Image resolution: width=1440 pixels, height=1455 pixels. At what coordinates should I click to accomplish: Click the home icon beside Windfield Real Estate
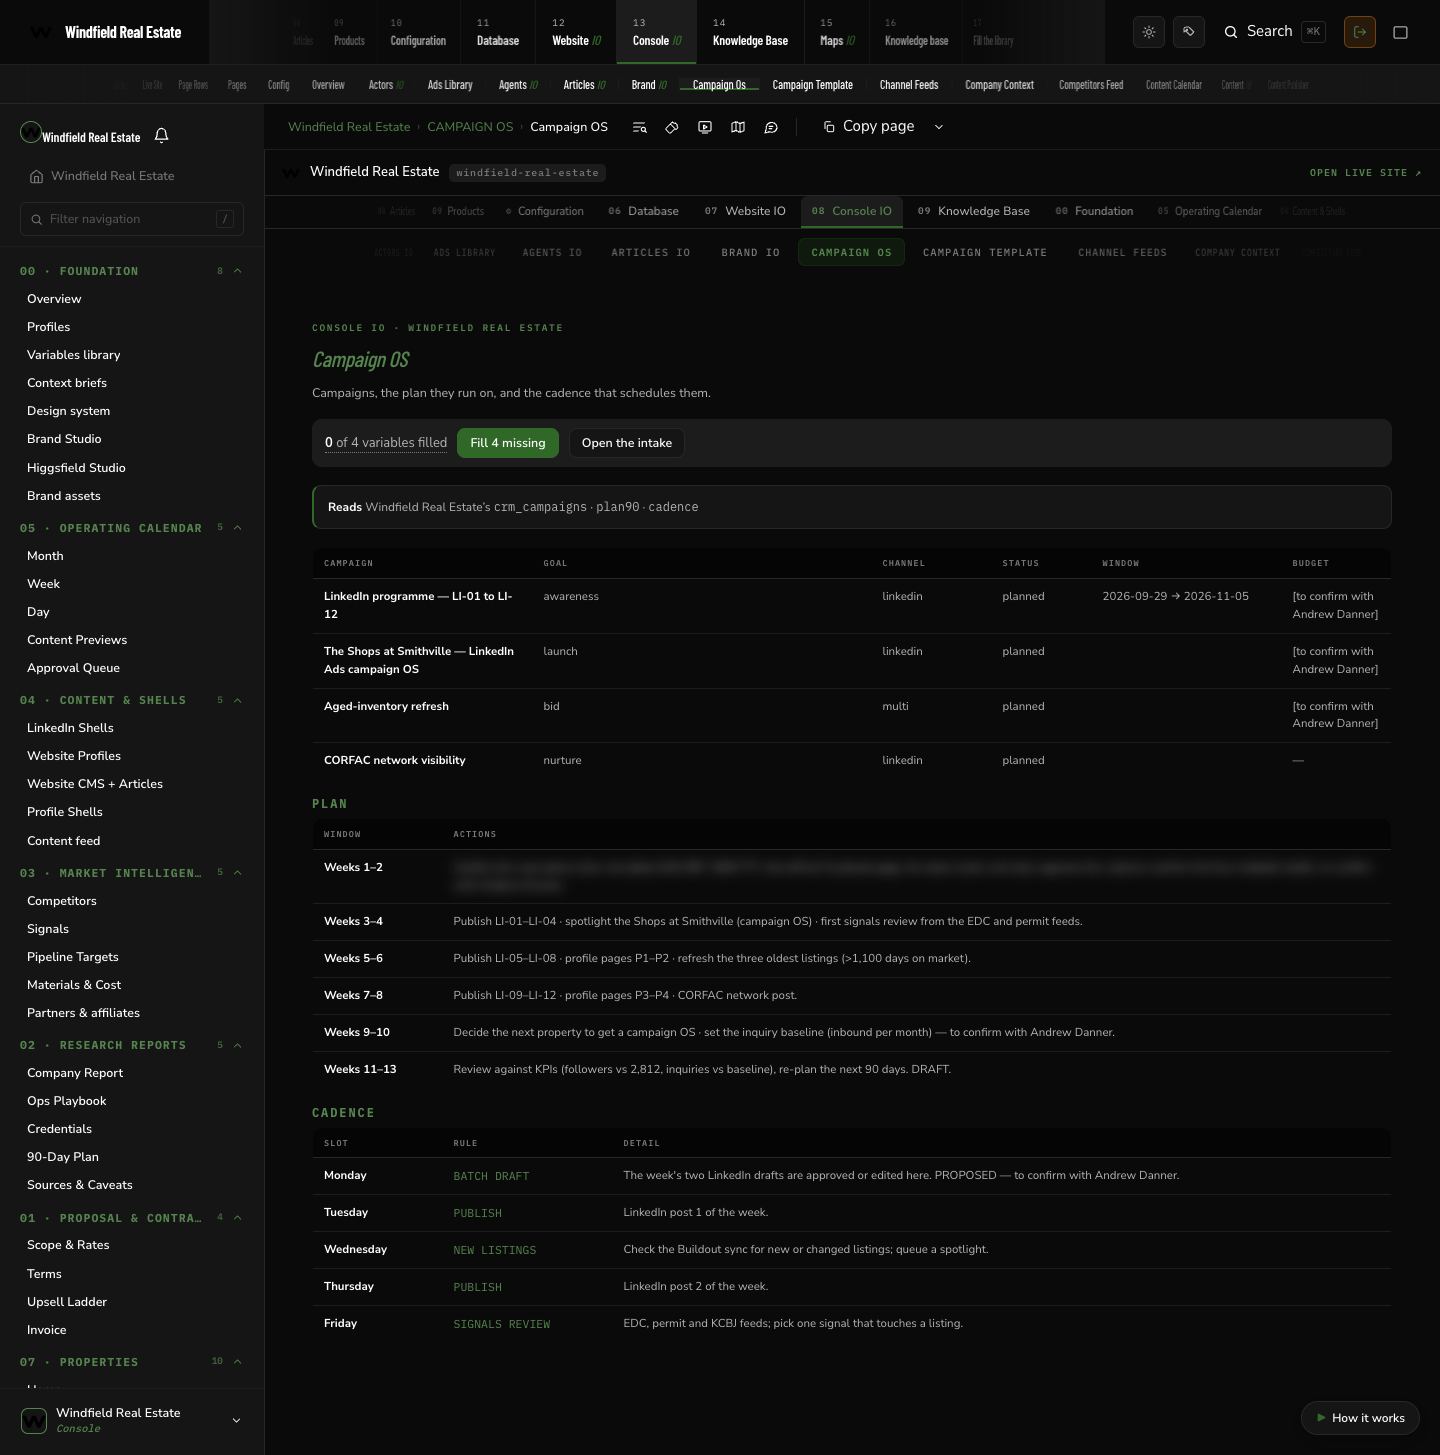coord(37,176)
